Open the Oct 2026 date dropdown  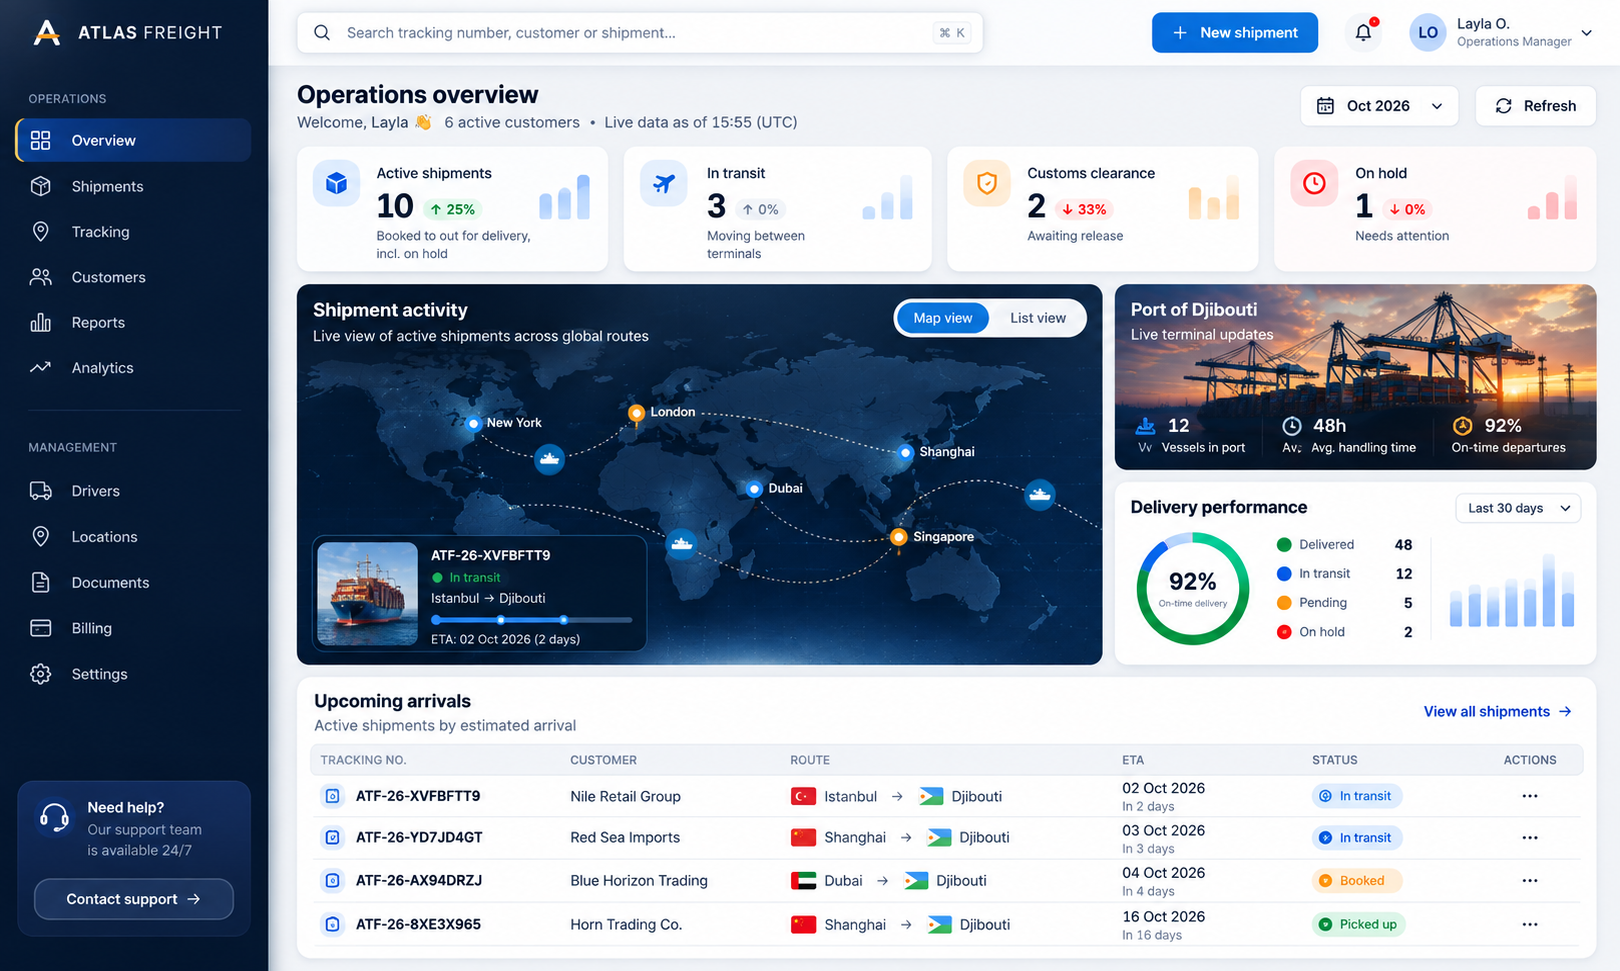click(x=1379, y=106)
